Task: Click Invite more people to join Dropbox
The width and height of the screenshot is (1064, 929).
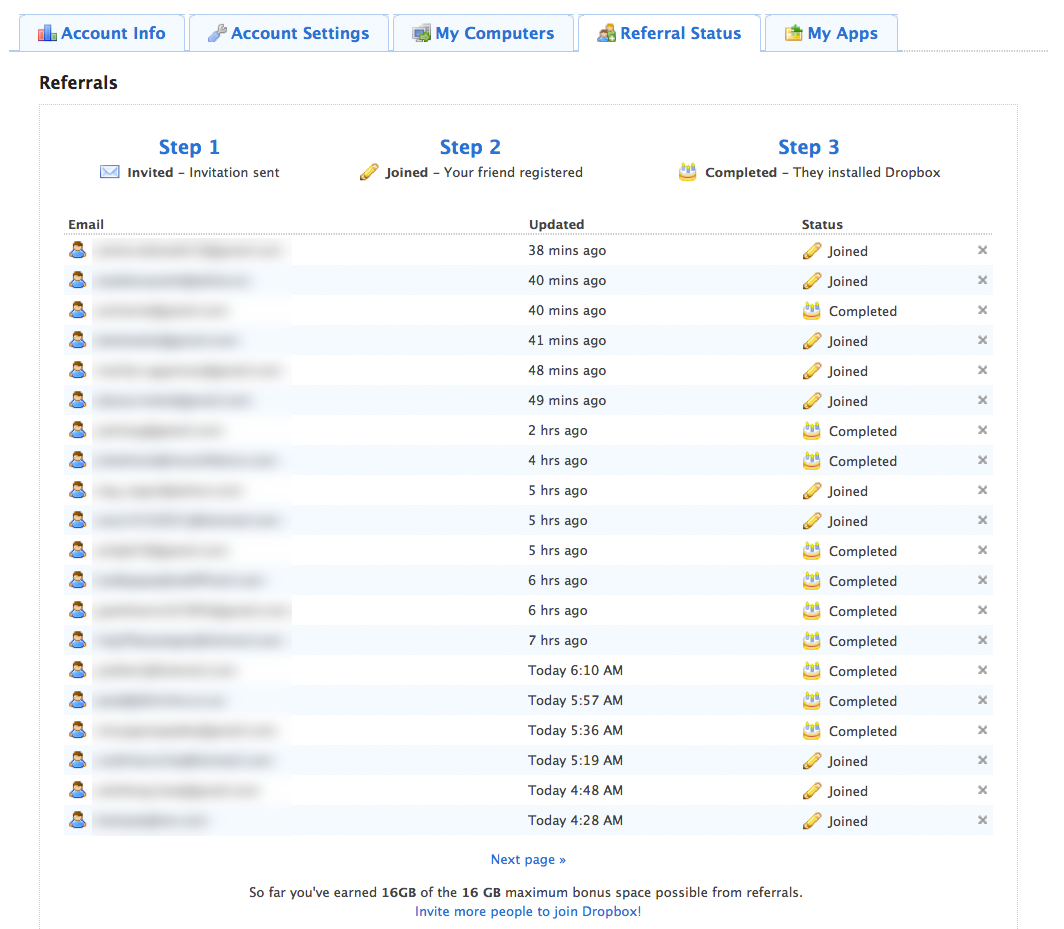Action: pyautogui.click(x=528, y=911)
